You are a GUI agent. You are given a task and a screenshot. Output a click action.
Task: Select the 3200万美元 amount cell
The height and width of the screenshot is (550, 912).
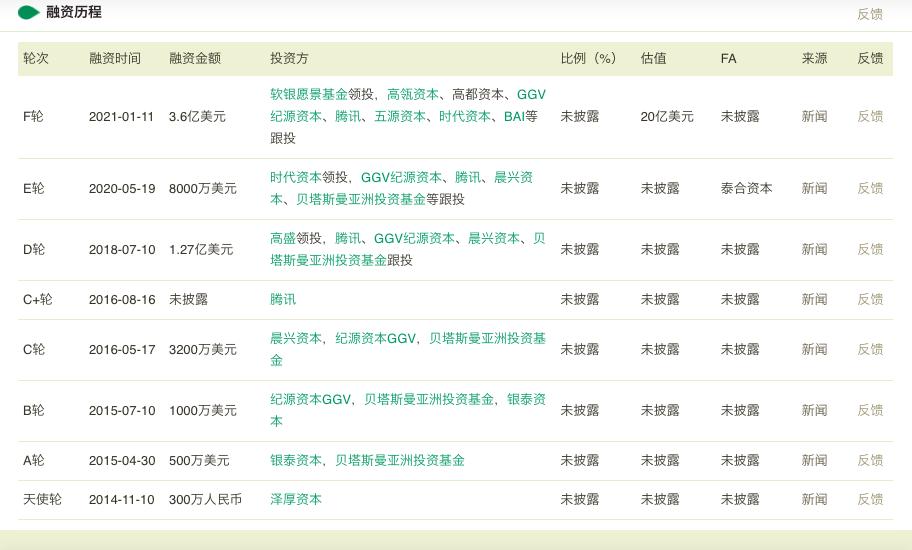[203, 349]
